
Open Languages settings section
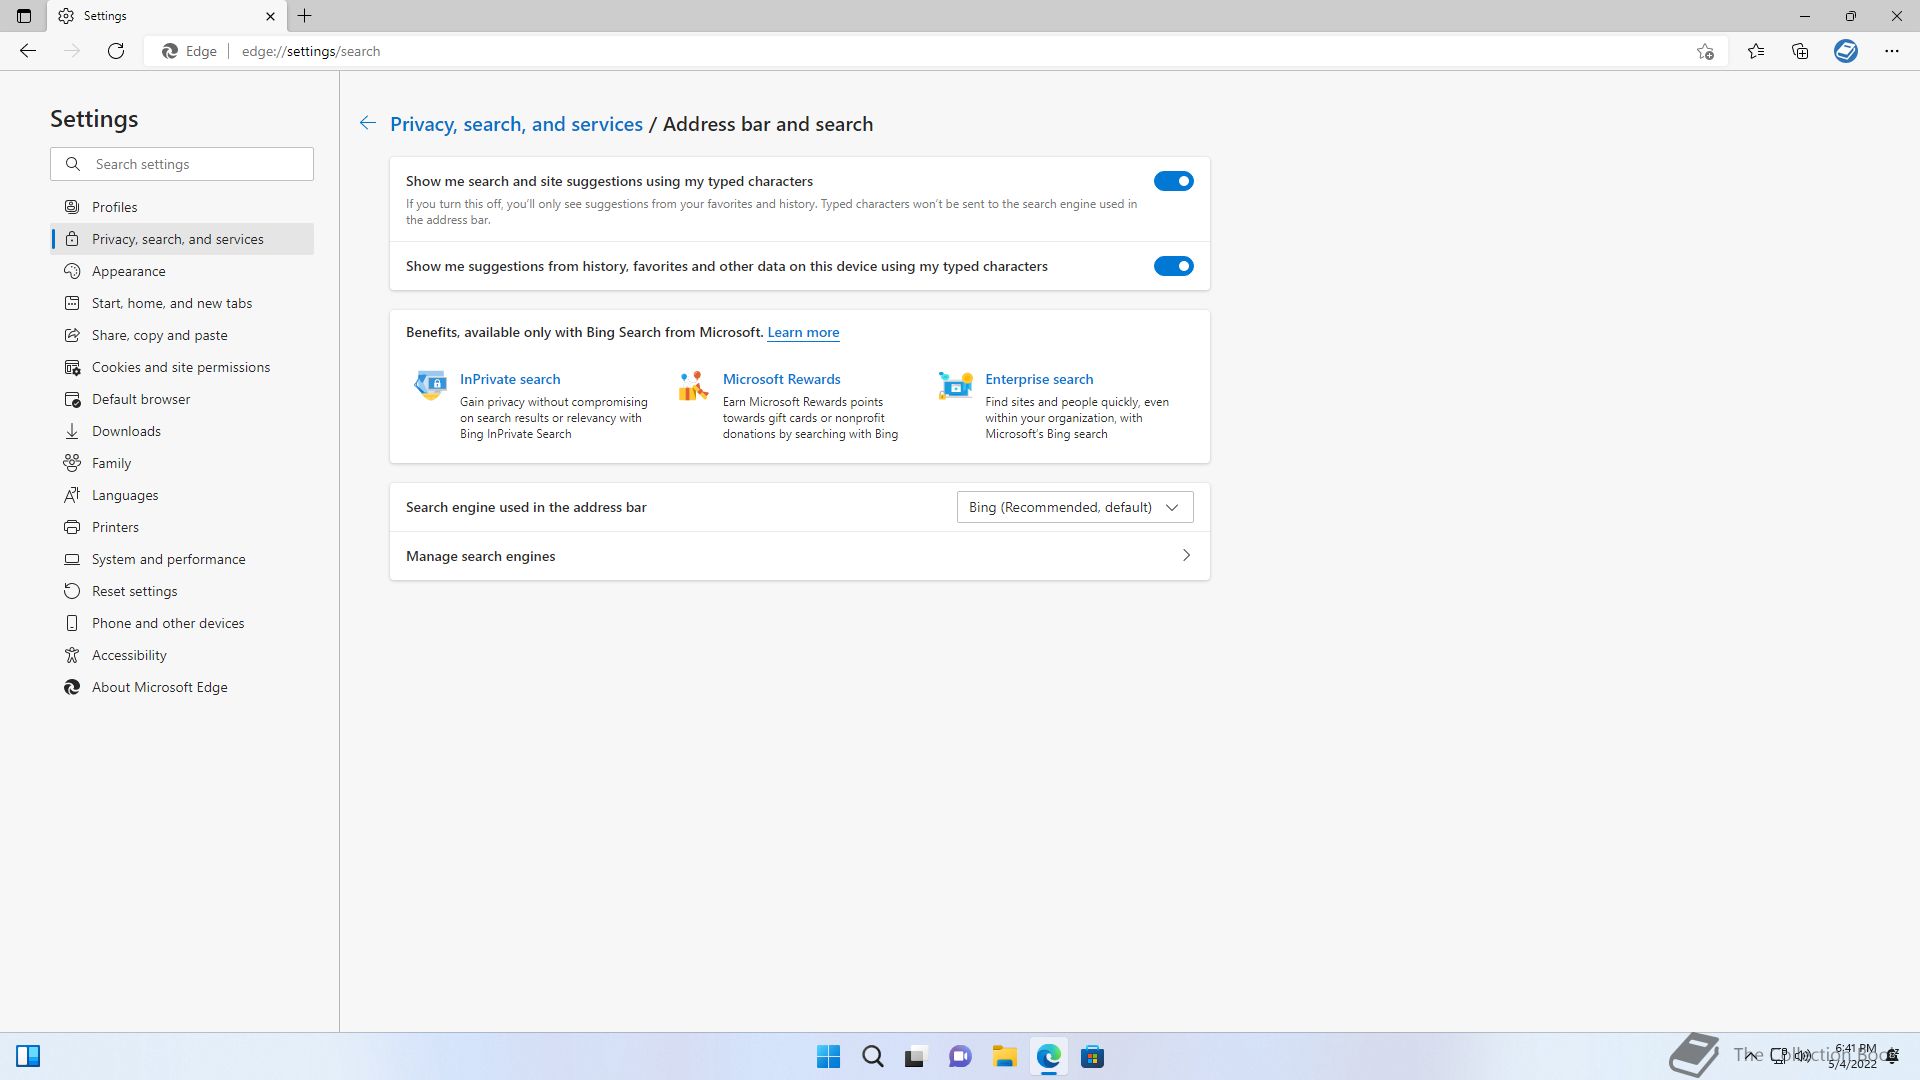[x=182, y=495]
